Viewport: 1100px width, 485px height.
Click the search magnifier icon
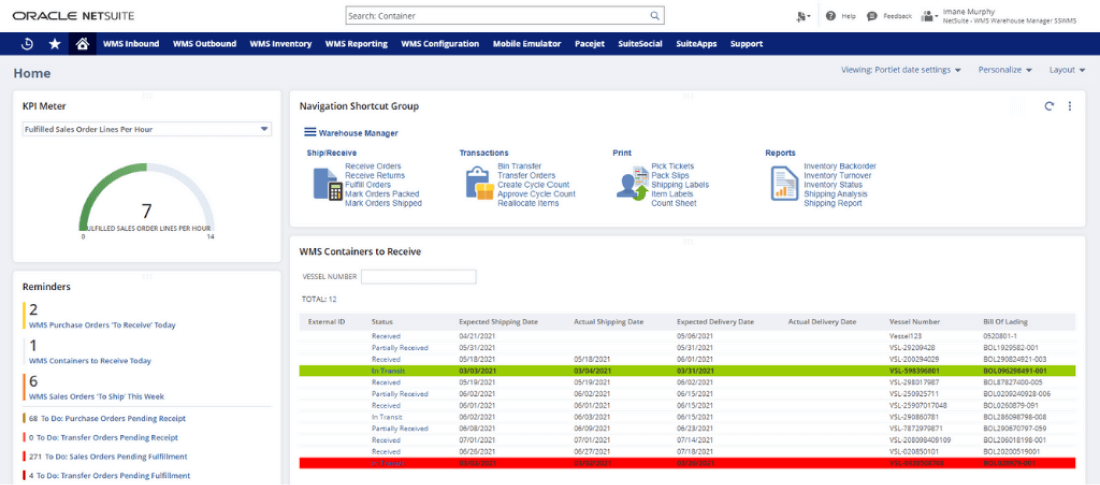[654, 15]
